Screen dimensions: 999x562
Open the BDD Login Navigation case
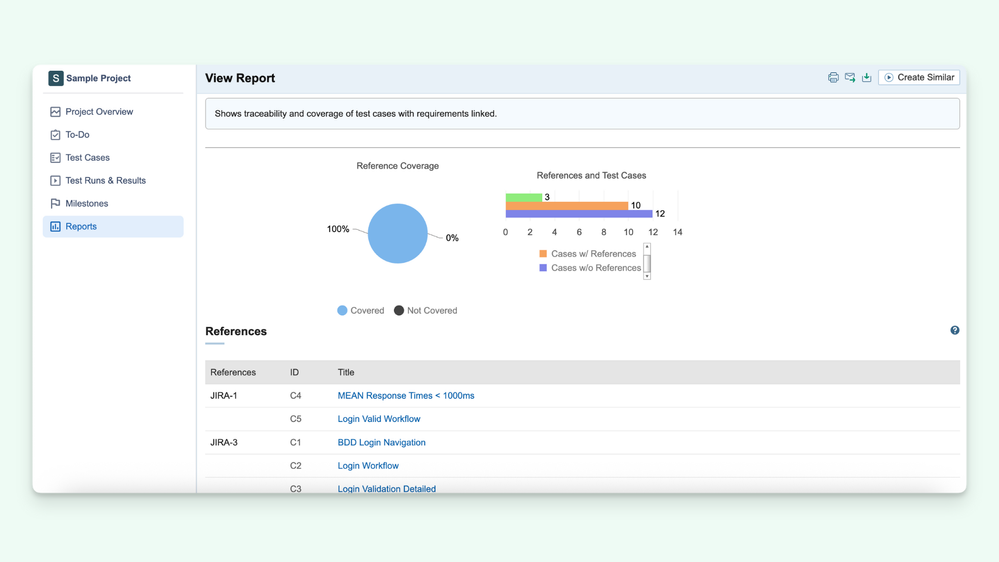(382, 442)
